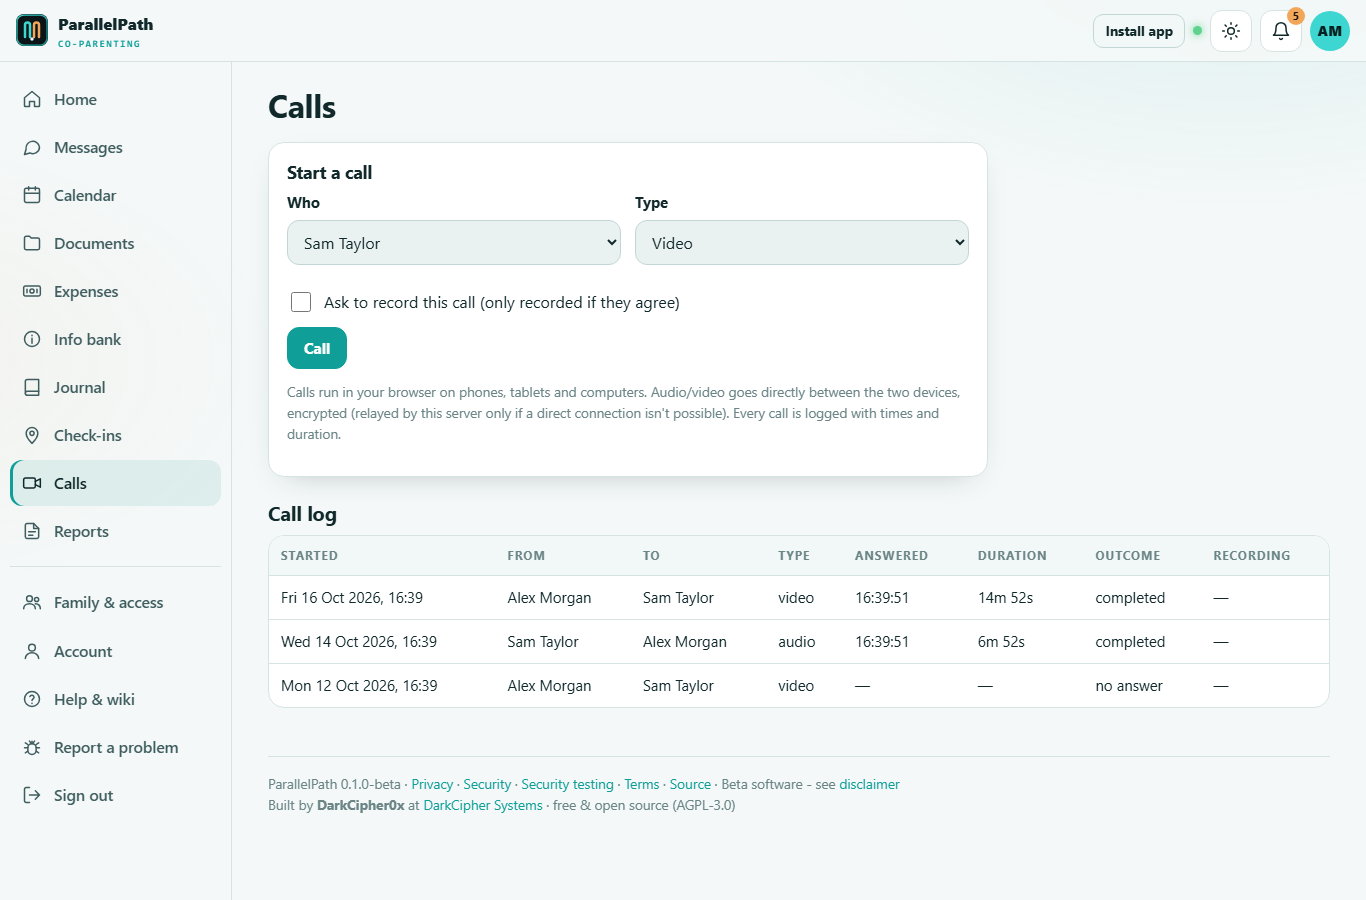Screen dimensions: 1366x900
Task: Click the Documents folder icon
Action: pyautogui.click(x=32, y=243)
